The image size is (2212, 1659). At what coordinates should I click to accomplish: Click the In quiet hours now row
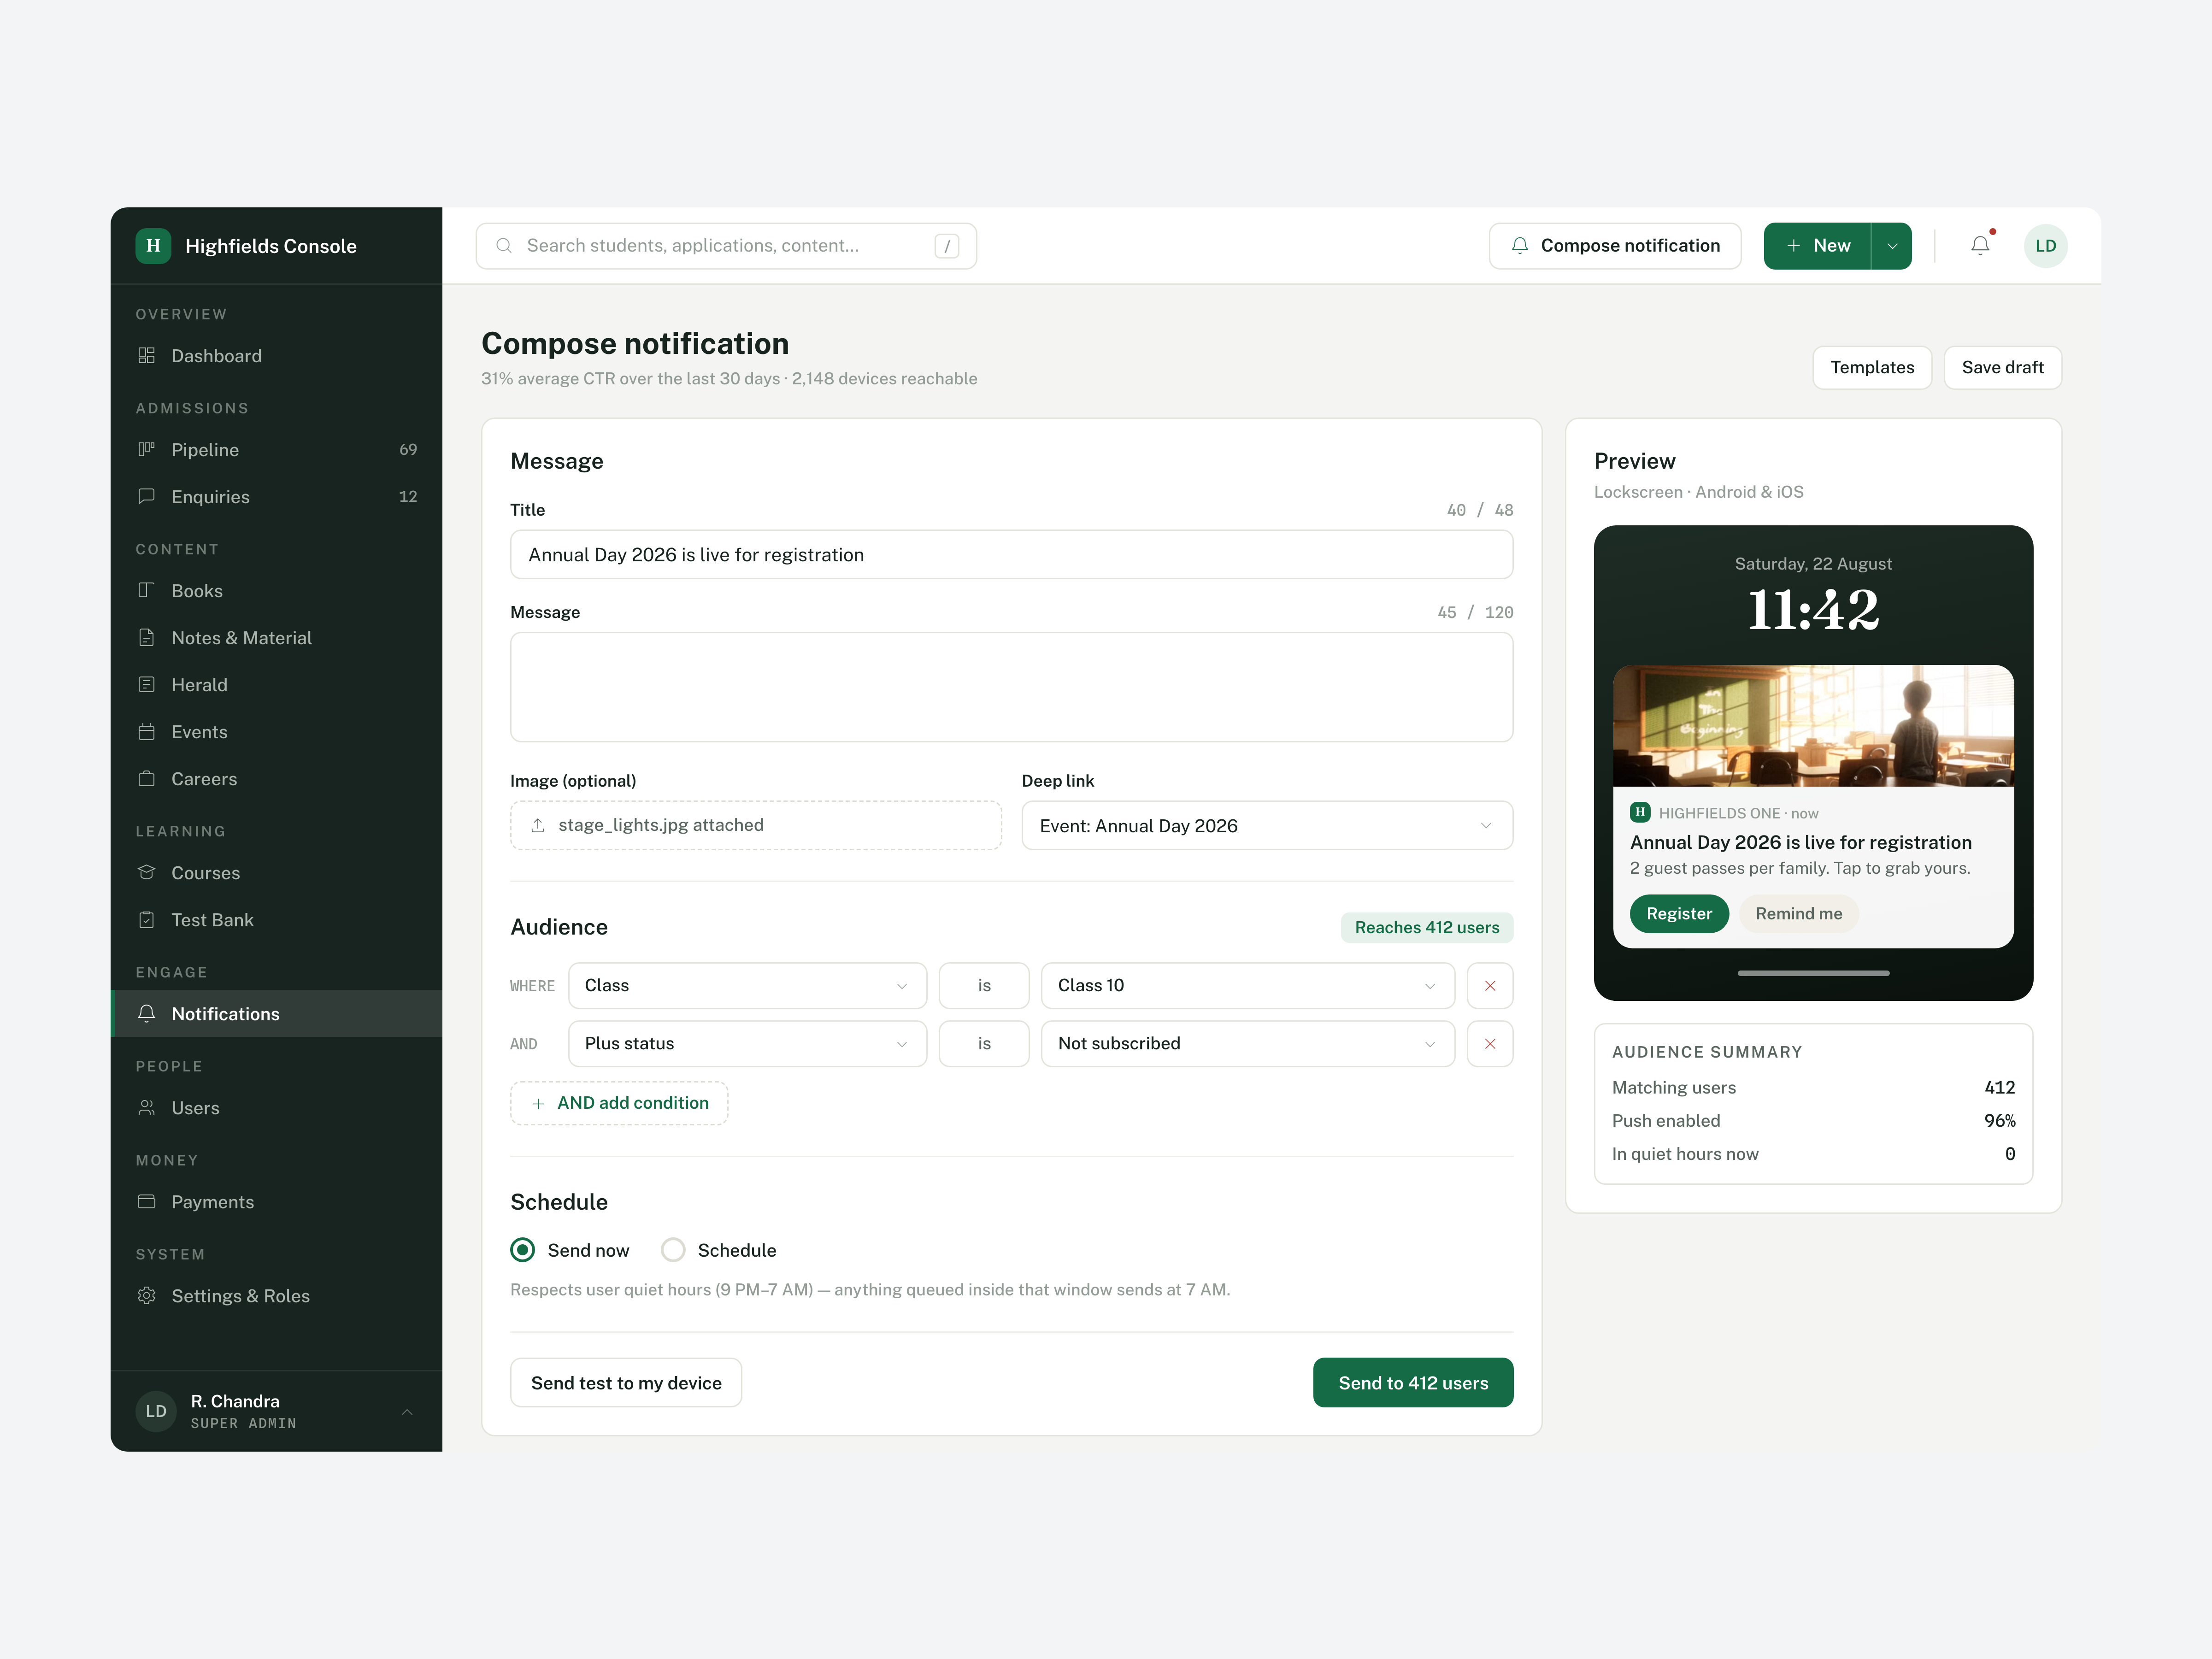click(1813, 1154)
